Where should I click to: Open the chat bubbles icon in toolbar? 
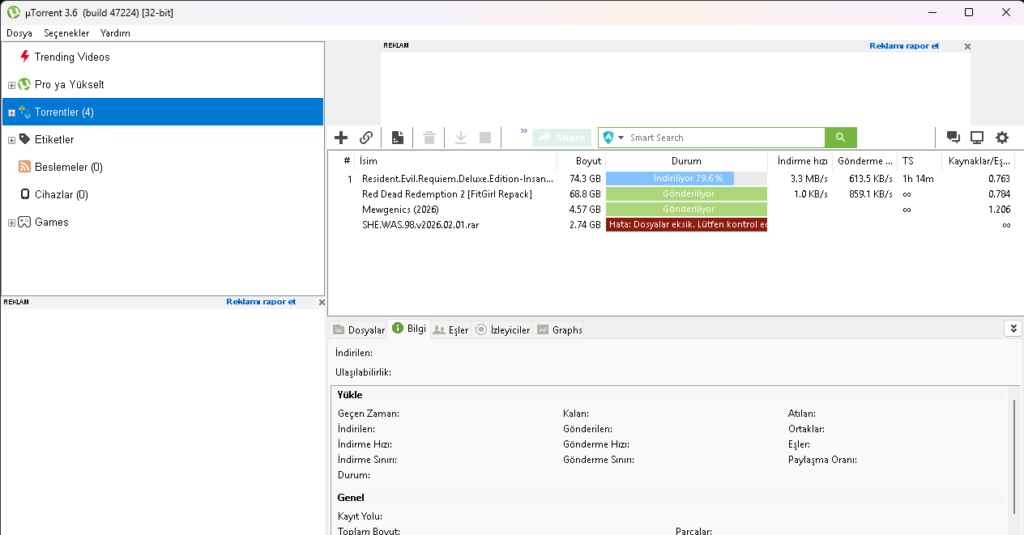953,137
